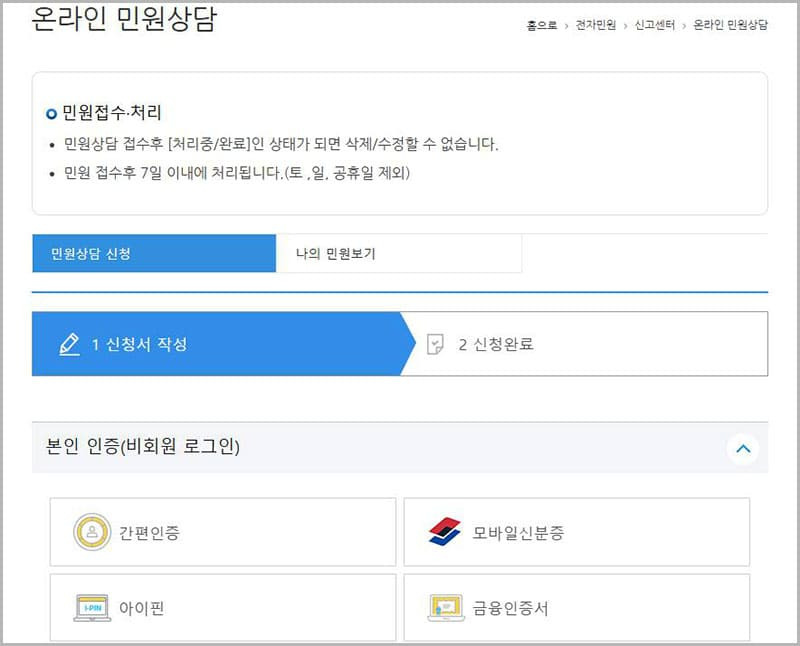
Task: Select the 간편인증 person badge icon
Action: pyautogui.click(x=92, y=530)
